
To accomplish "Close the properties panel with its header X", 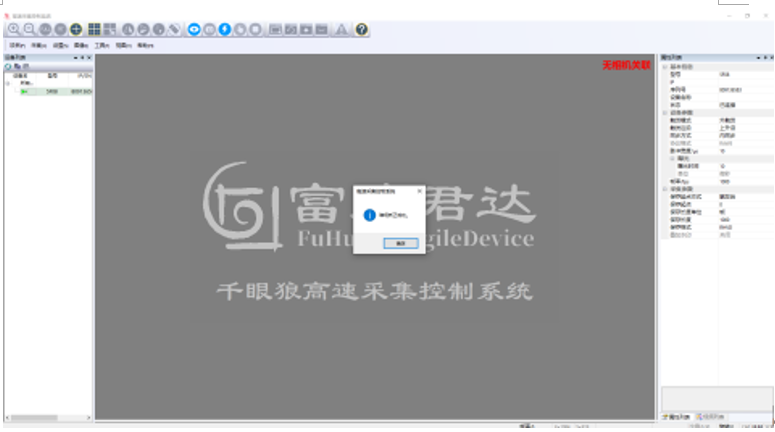I will point(771,58).
